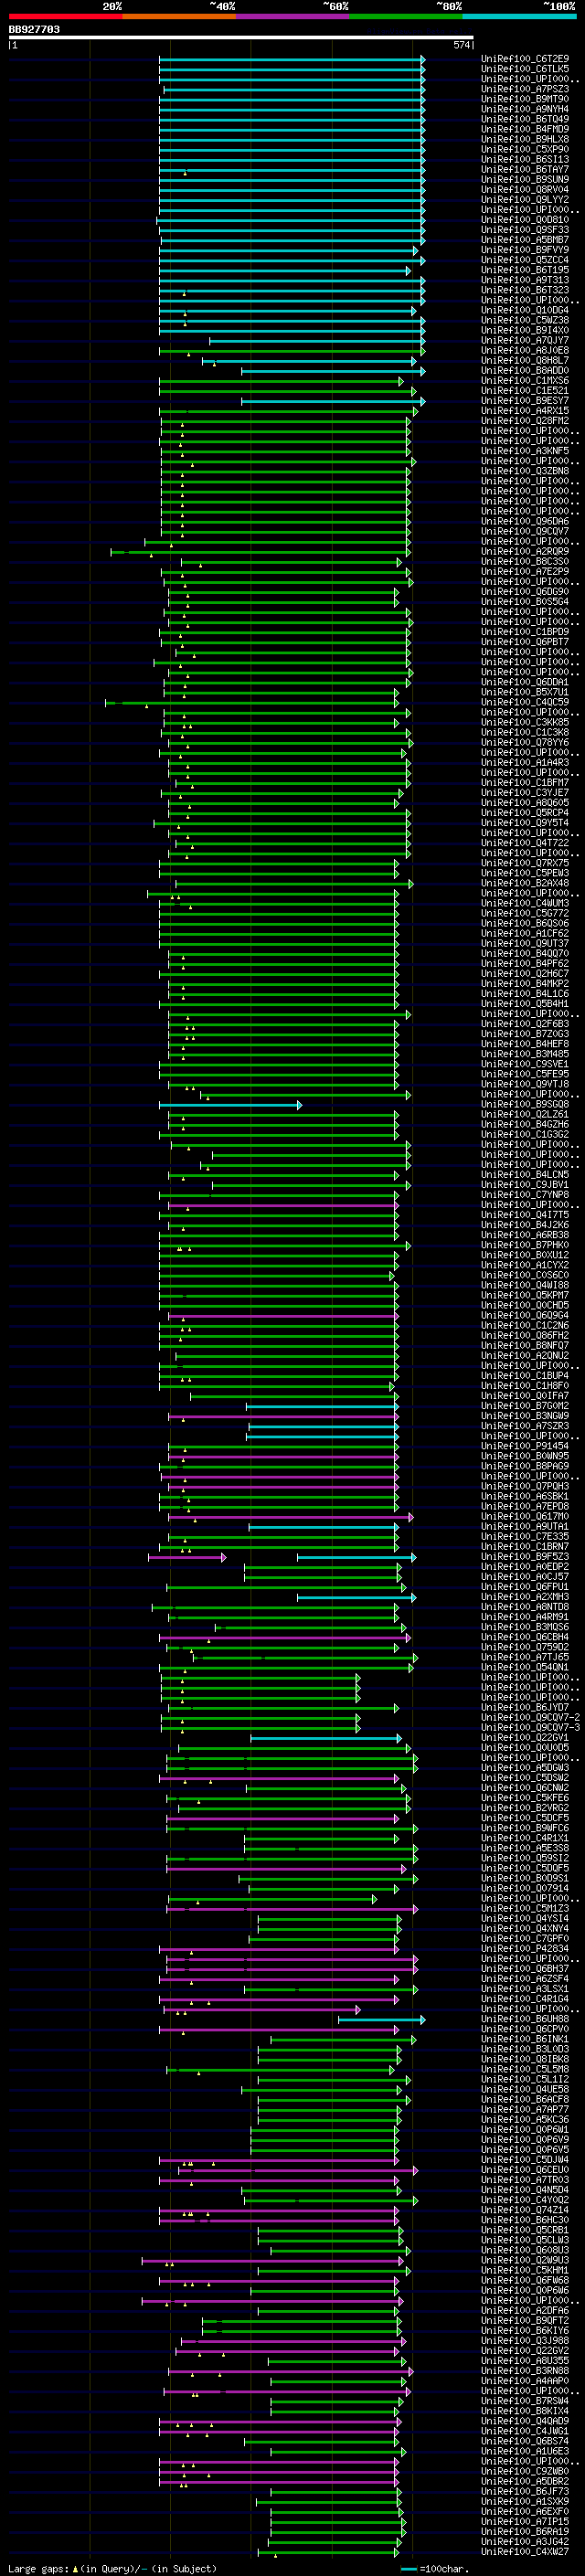The image size is (585, 2576).
Task: Click label UniRef100_B6TQ49
Action: point(525,119)
